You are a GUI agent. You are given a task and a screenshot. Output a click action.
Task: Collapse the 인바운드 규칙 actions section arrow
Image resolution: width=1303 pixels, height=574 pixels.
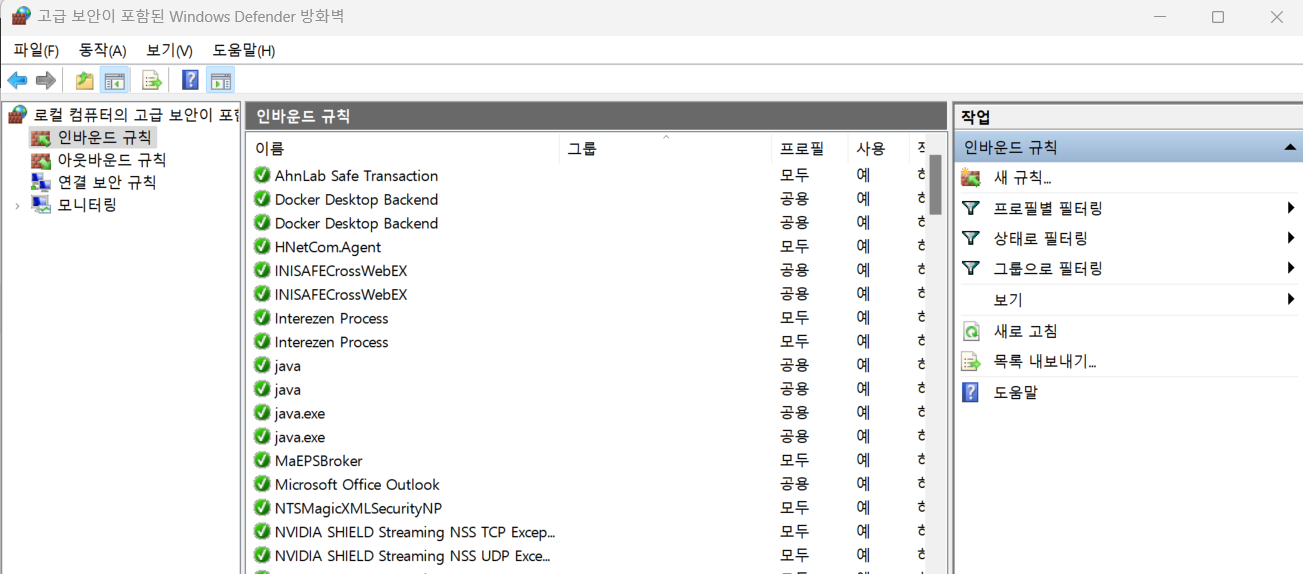(1290, 147)
